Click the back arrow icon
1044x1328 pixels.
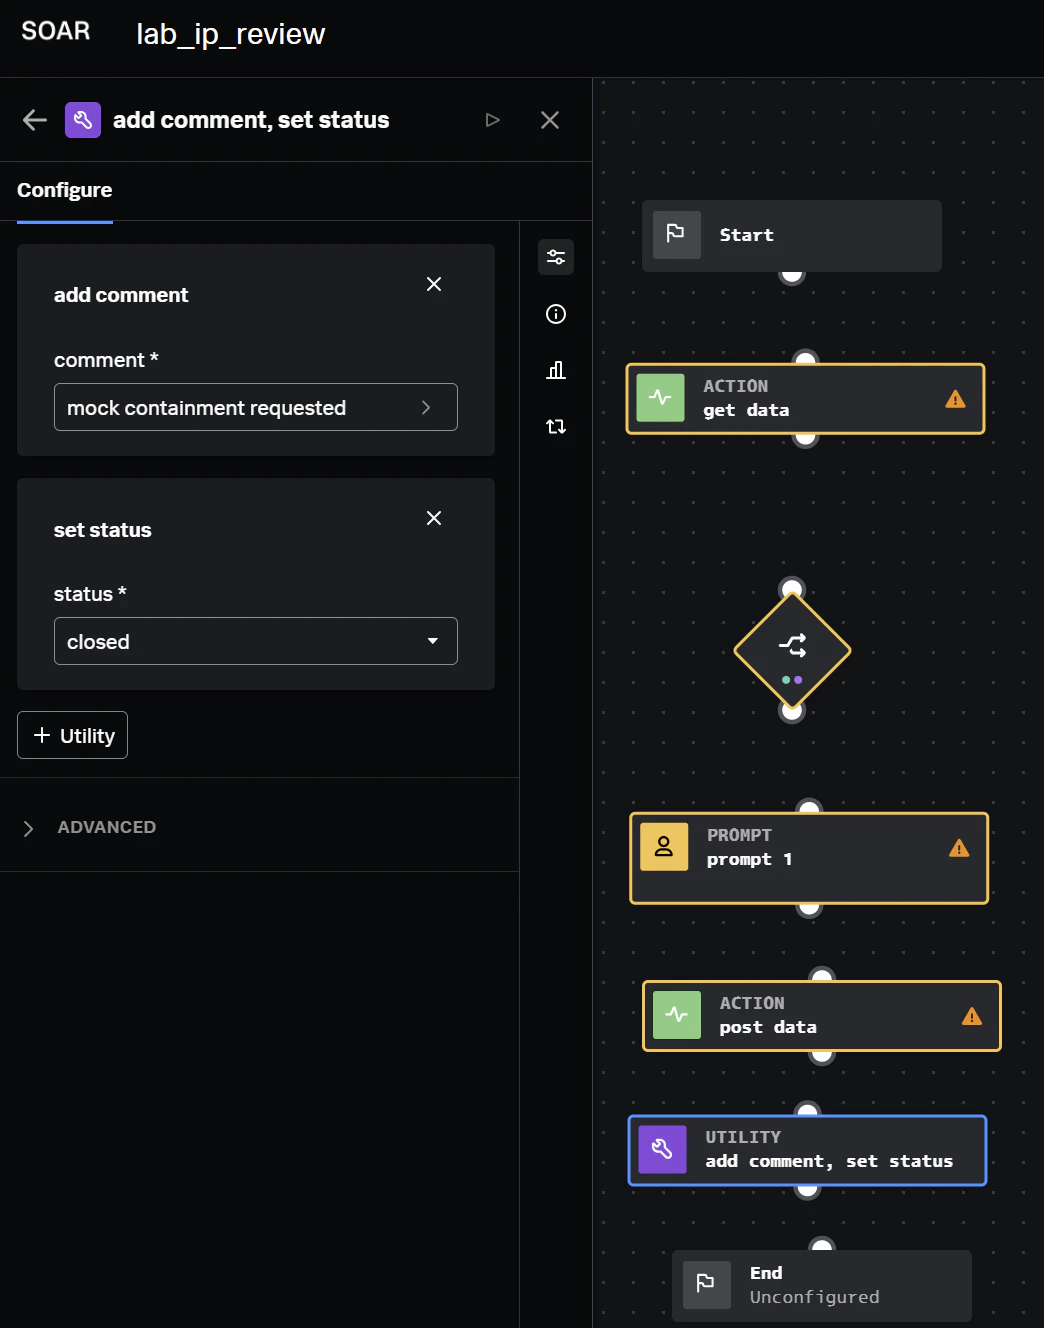[x=35, y=120]
